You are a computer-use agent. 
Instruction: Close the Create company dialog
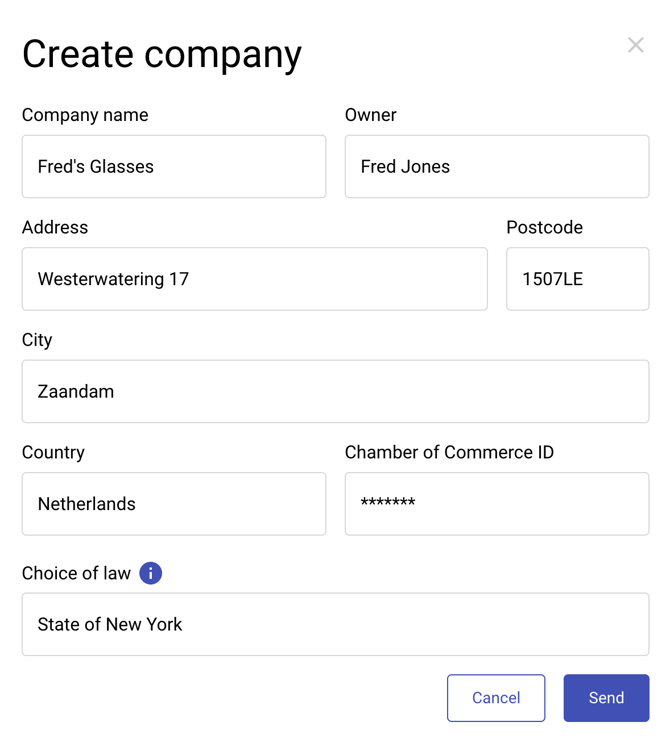click(x=635, y=45)
